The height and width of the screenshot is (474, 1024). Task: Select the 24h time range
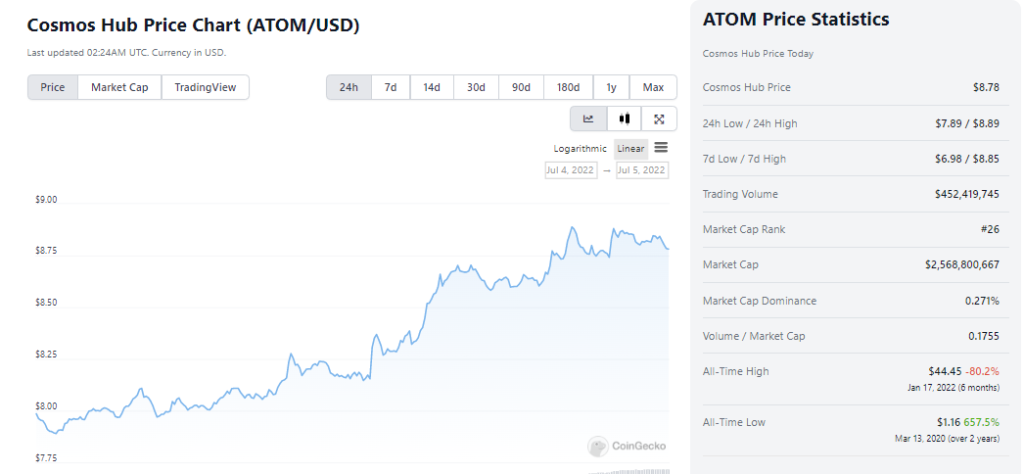click(349, 87)
